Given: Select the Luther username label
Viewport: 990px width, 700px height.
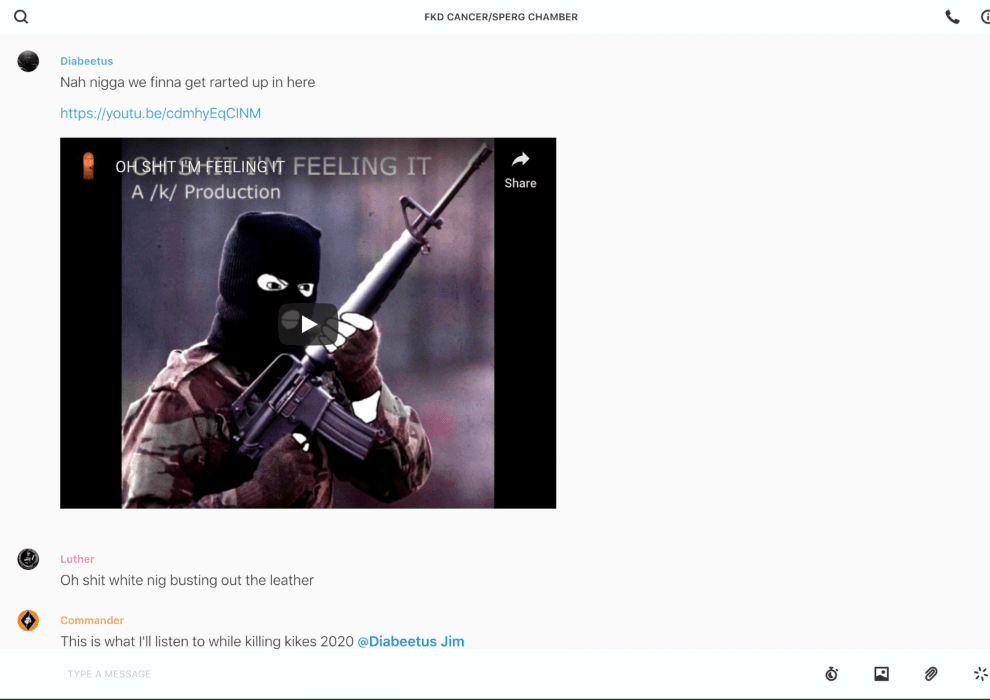Looking at the screenshot, I should click(77, 559).
